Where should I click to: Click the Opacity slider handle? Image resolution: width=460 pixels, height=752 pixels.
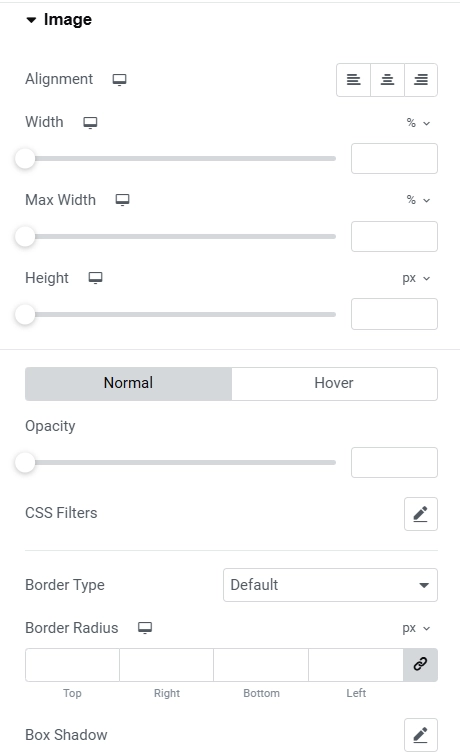pos(25,463)
